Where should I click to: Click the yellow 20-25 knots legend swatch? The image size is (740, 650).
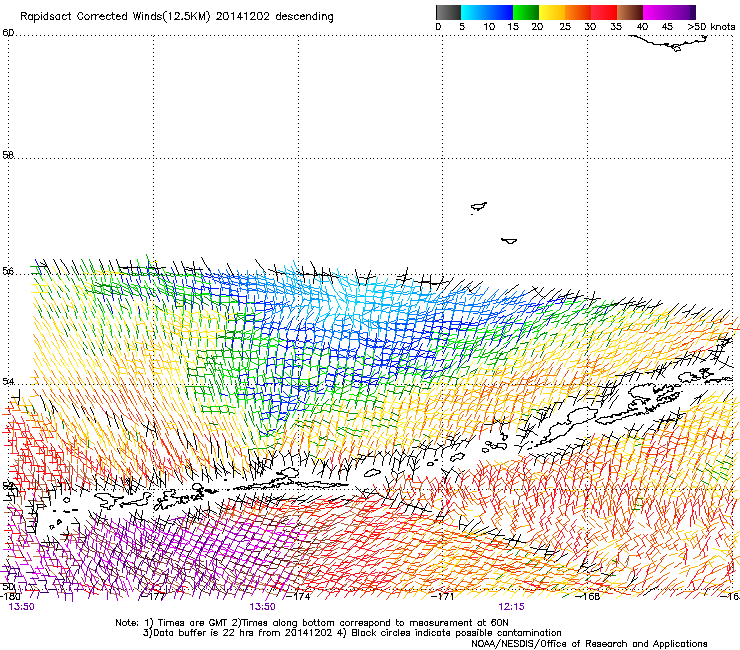tap(552, 12)
